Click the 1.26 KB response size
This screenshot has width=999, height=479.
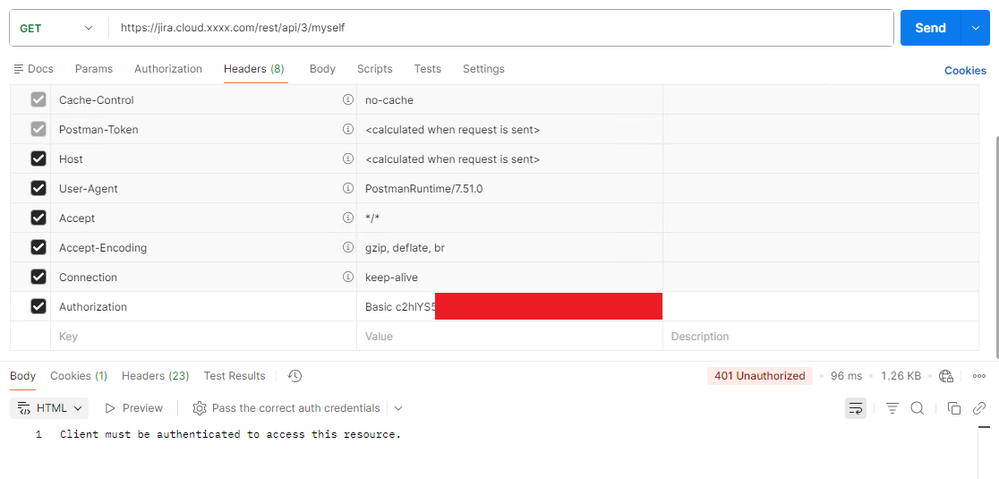point(901,376)
